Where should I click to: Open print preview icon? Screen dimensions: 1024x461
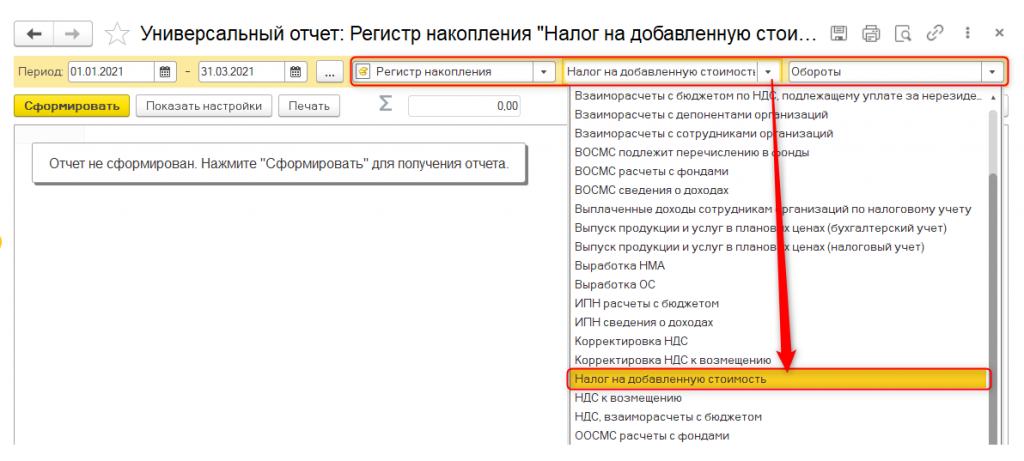(903, 33)
